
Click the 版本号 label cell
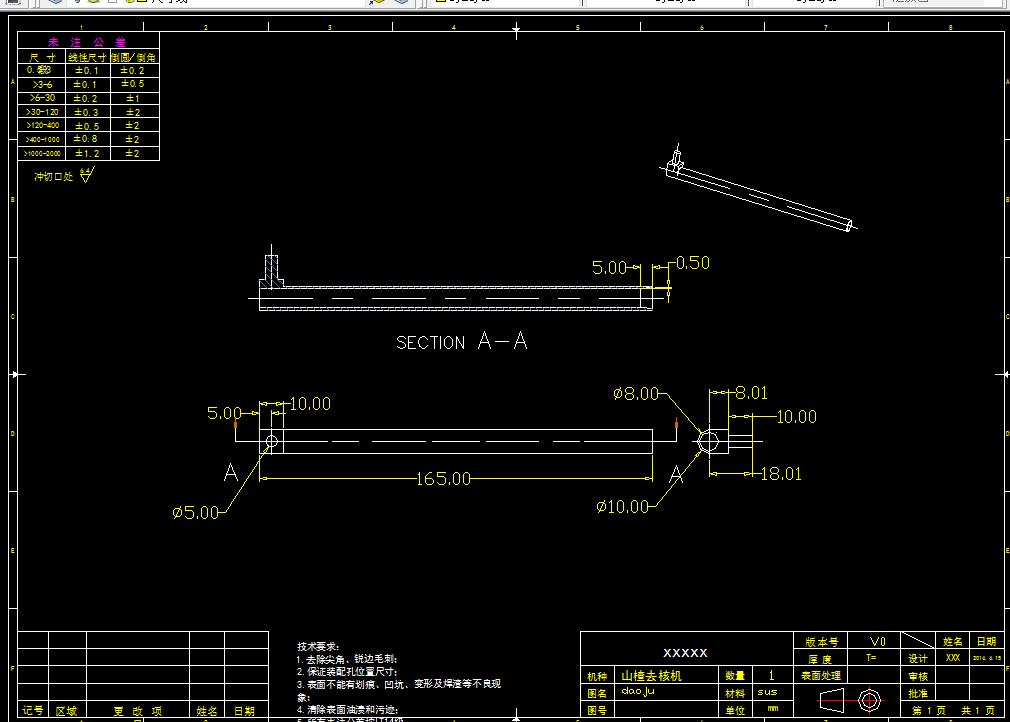point(822,642)
